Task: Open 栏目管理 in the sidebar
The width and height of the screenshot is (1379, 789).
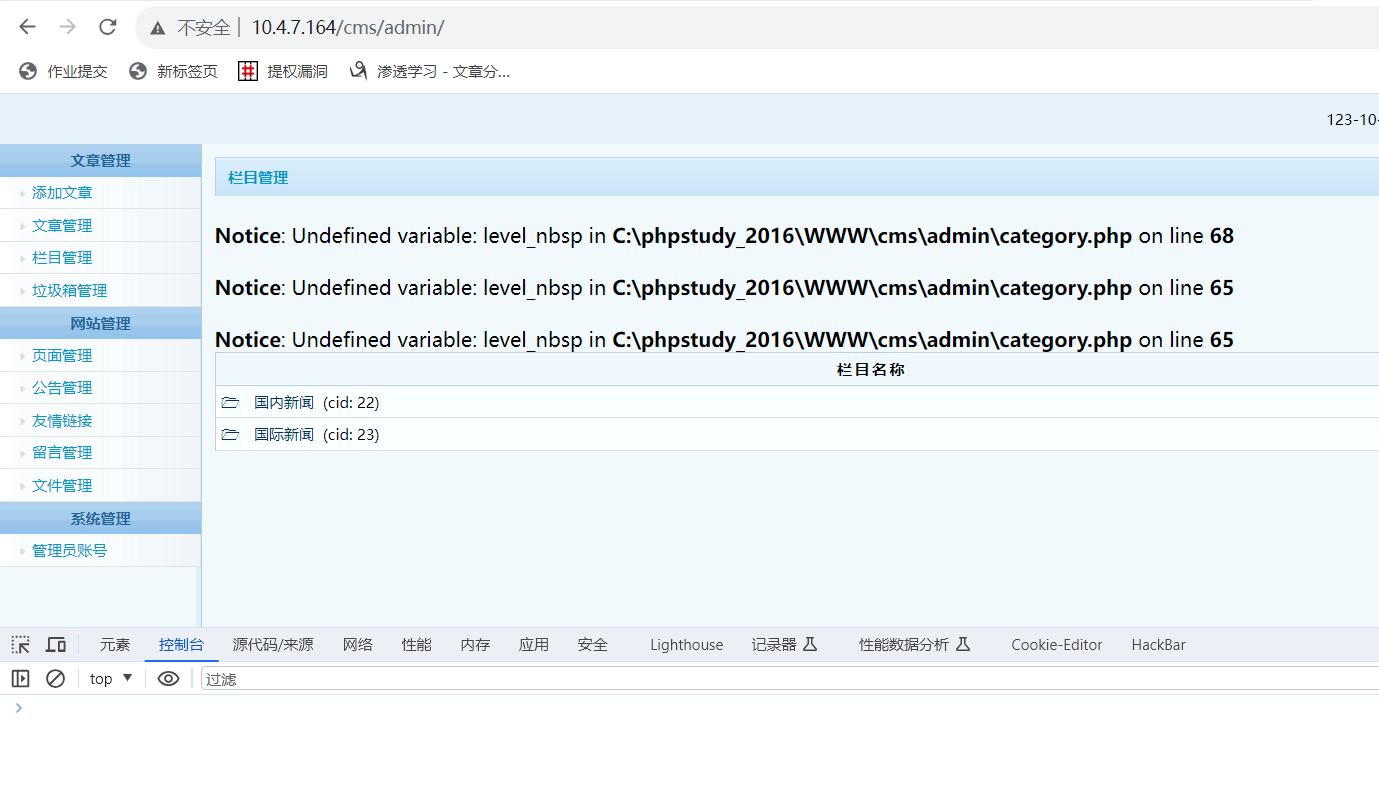Action: pyautogui.click(x=62, y=258)
